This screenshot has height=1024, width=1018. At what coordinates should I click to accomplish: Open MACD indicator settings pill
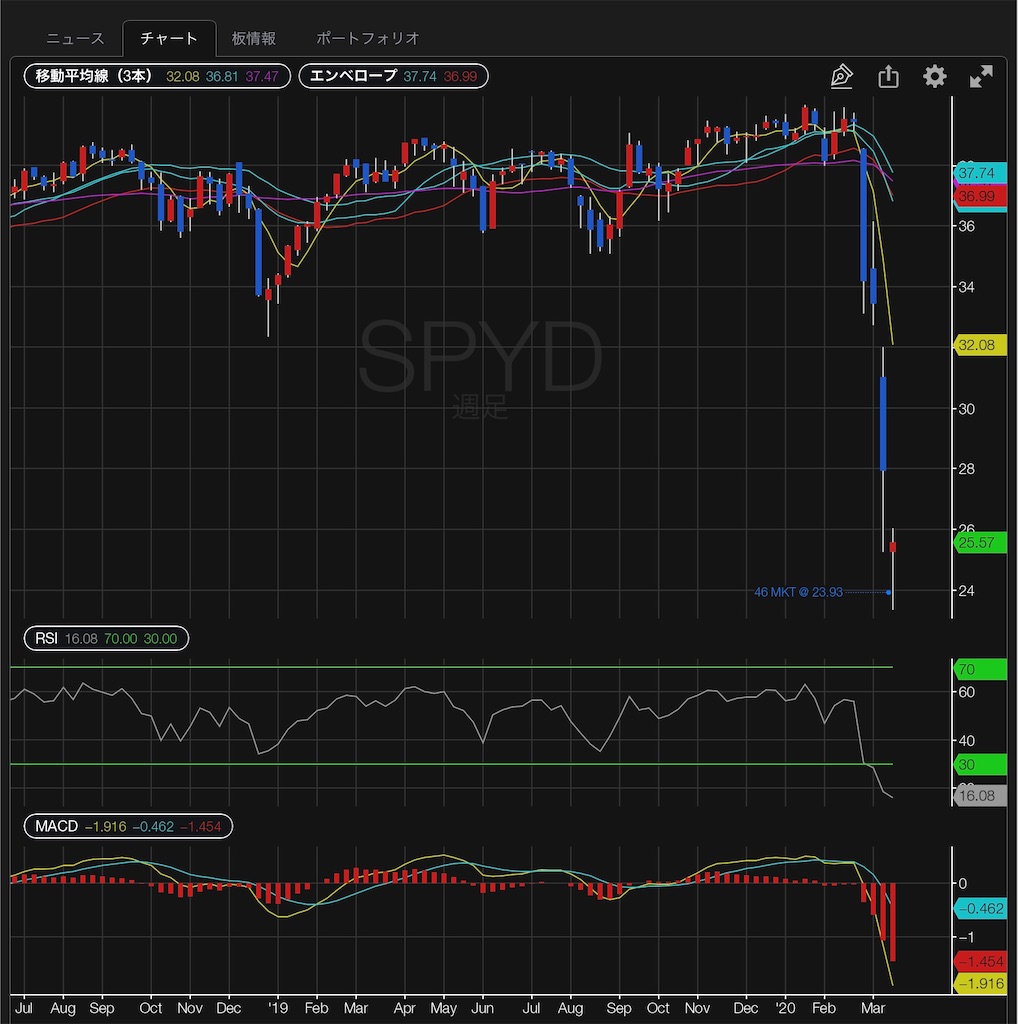pos(128,826)
